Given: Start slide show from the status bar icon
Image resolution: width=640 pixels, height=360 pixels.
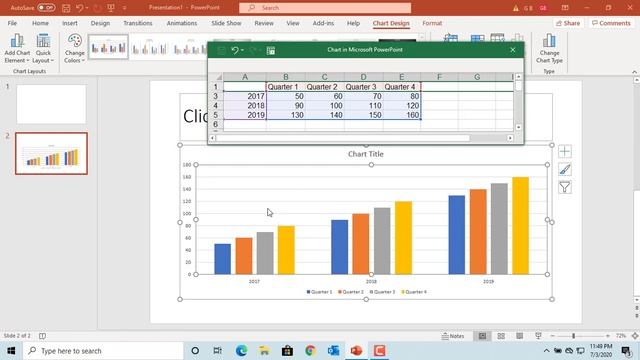Looking at the screenshot, I should (x=538, y=336).
